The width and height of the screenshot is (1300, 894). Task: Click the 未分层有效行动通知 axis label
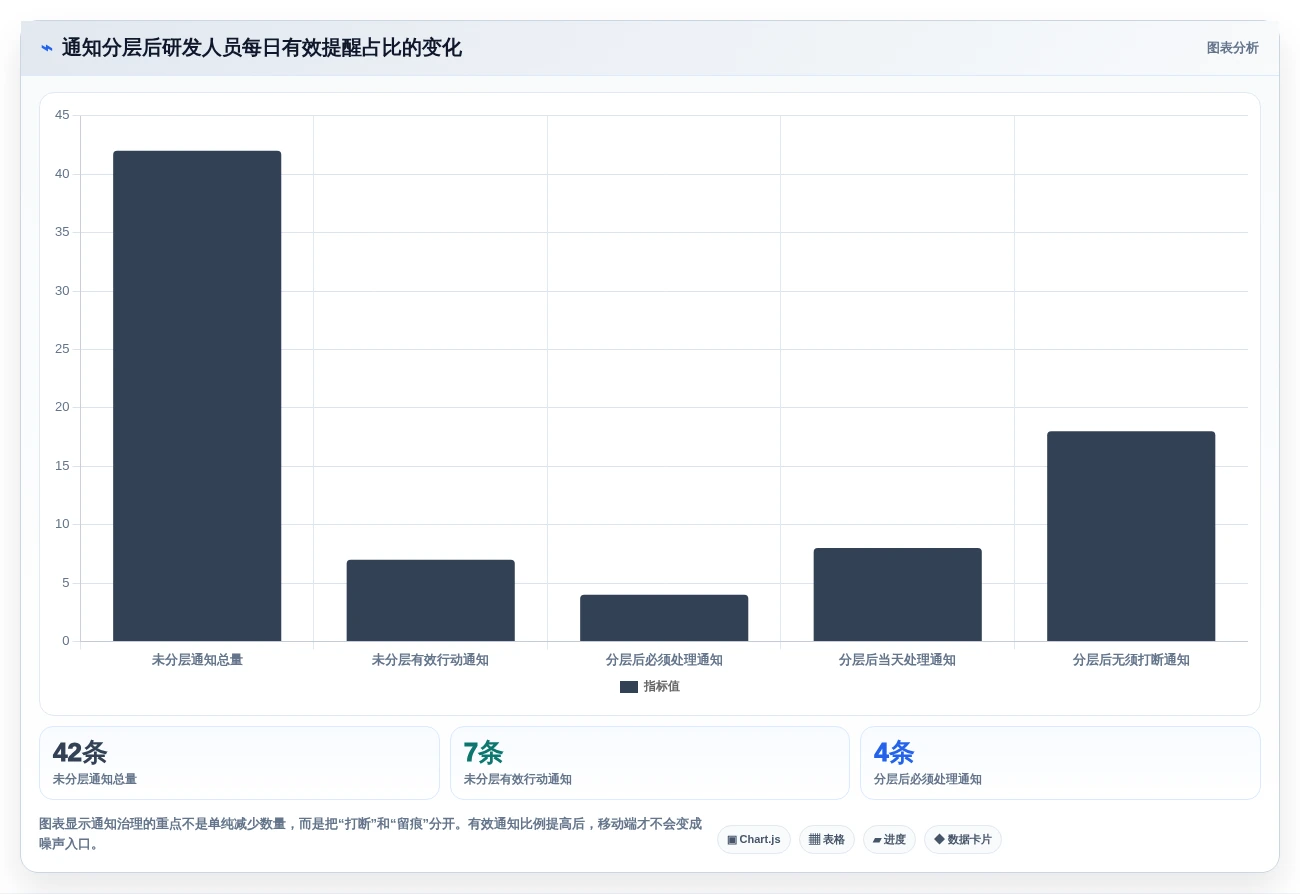pos(430,660)
